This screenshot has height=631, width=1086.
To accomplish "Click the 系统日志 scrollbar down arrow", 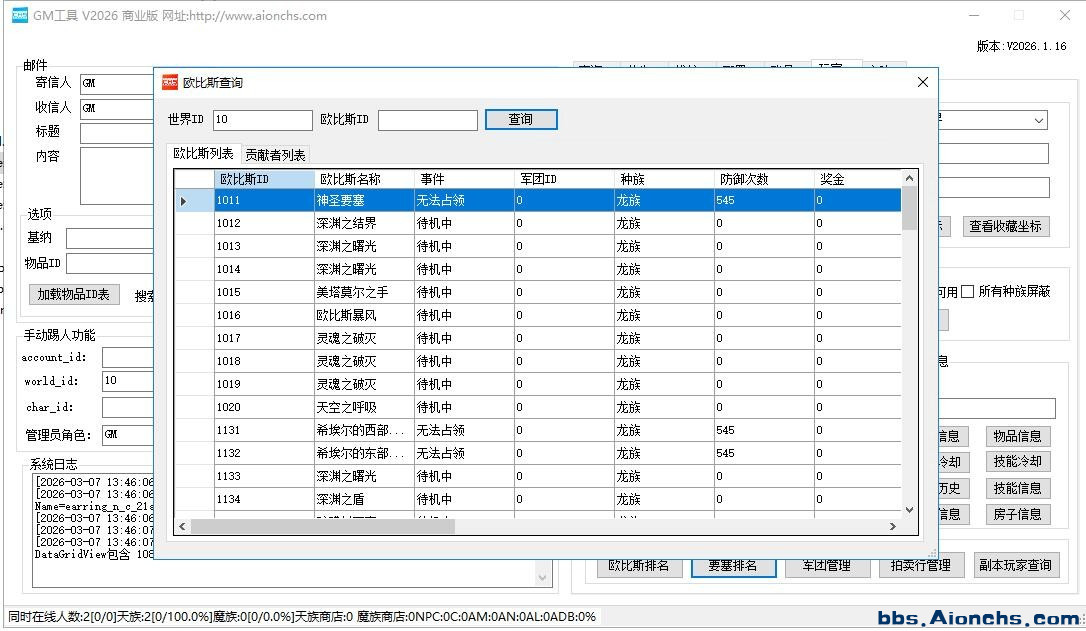I will pyautogui.click(x=544, y=577).
